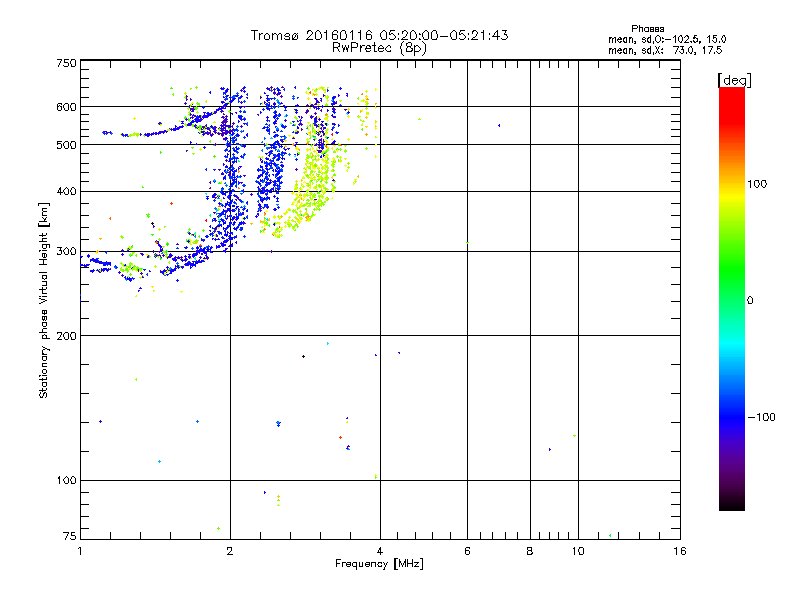Click the x-axis '8' tick label
800x600 pixels.
pyautogui.click(x=530, y=551)
